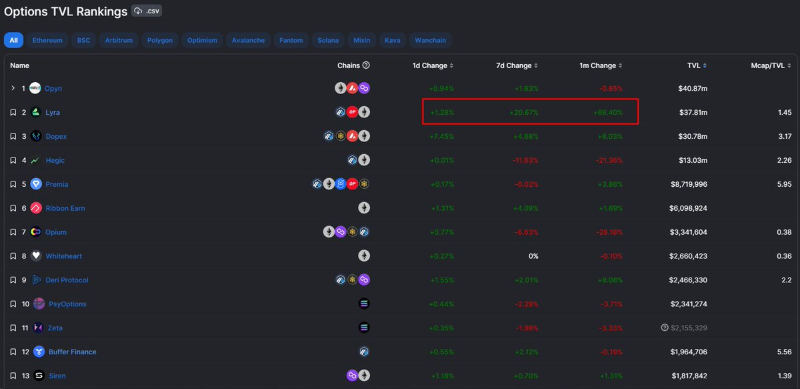Image resolution: width=800 pixels, height=389 pixels.
Task: Click the question-mark icon beside Zeta TVL
Action: (x=664, y=328)
